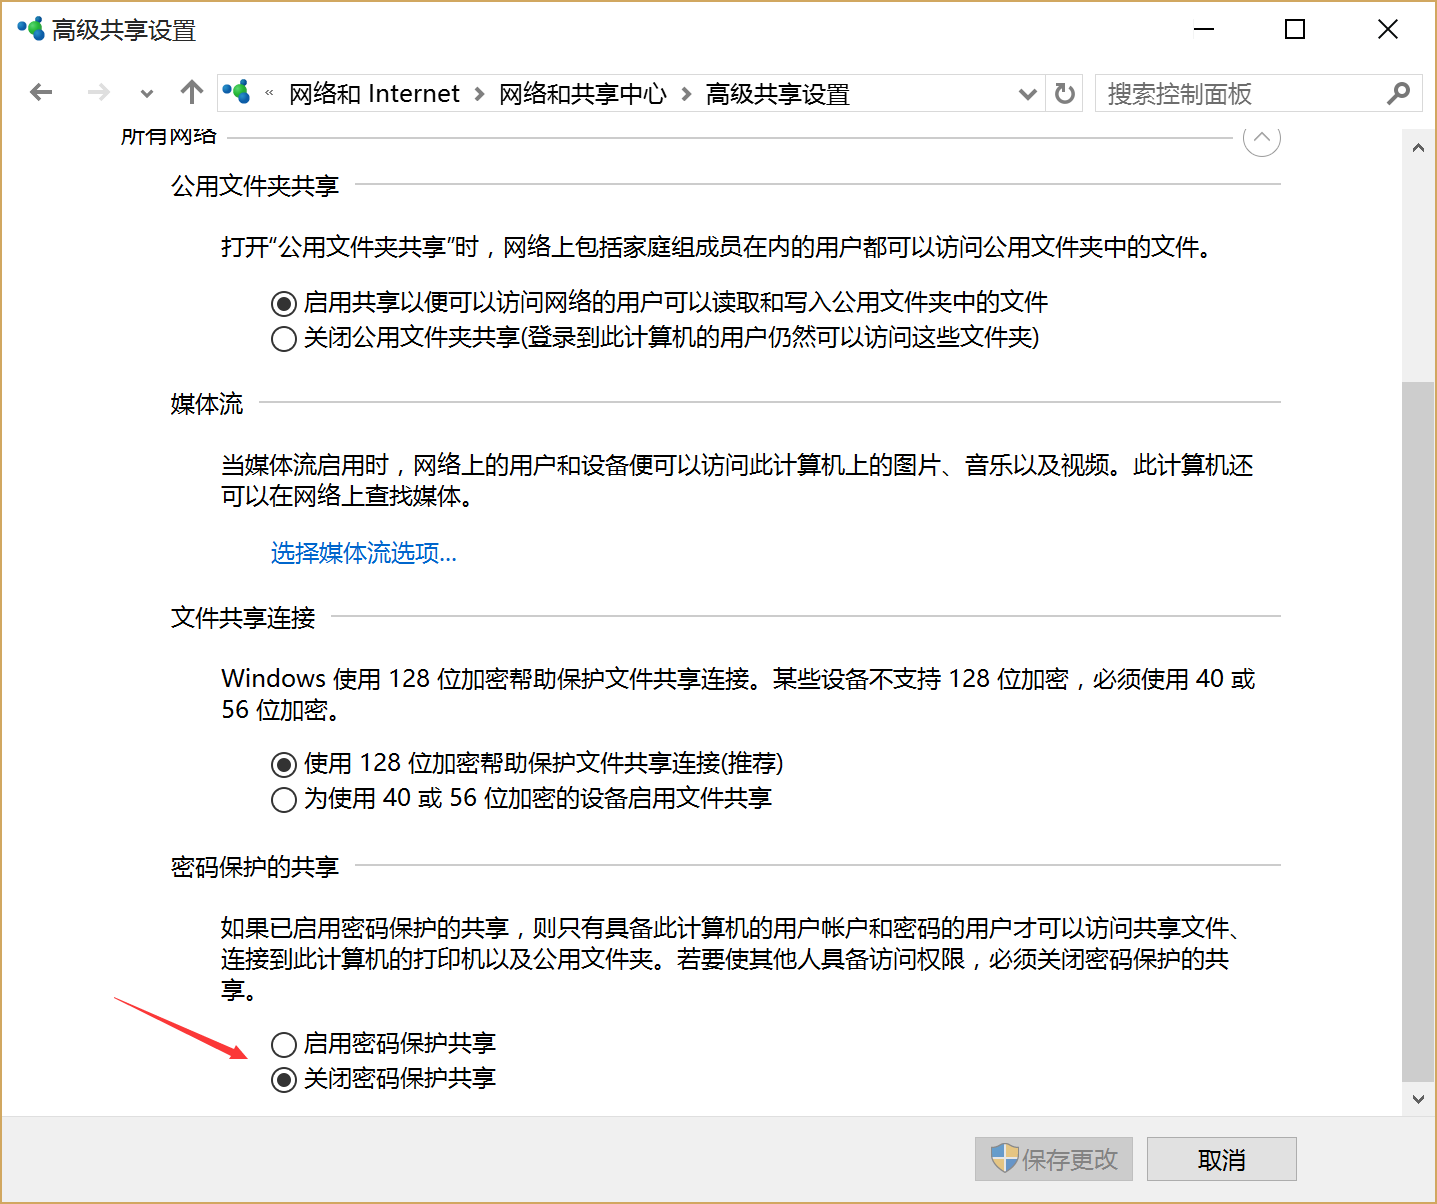Image resolution: width=1437 pixels, height=1204 pixels.
Task: Click the 密码保护的共享 section heading
Action: (255, 867)
